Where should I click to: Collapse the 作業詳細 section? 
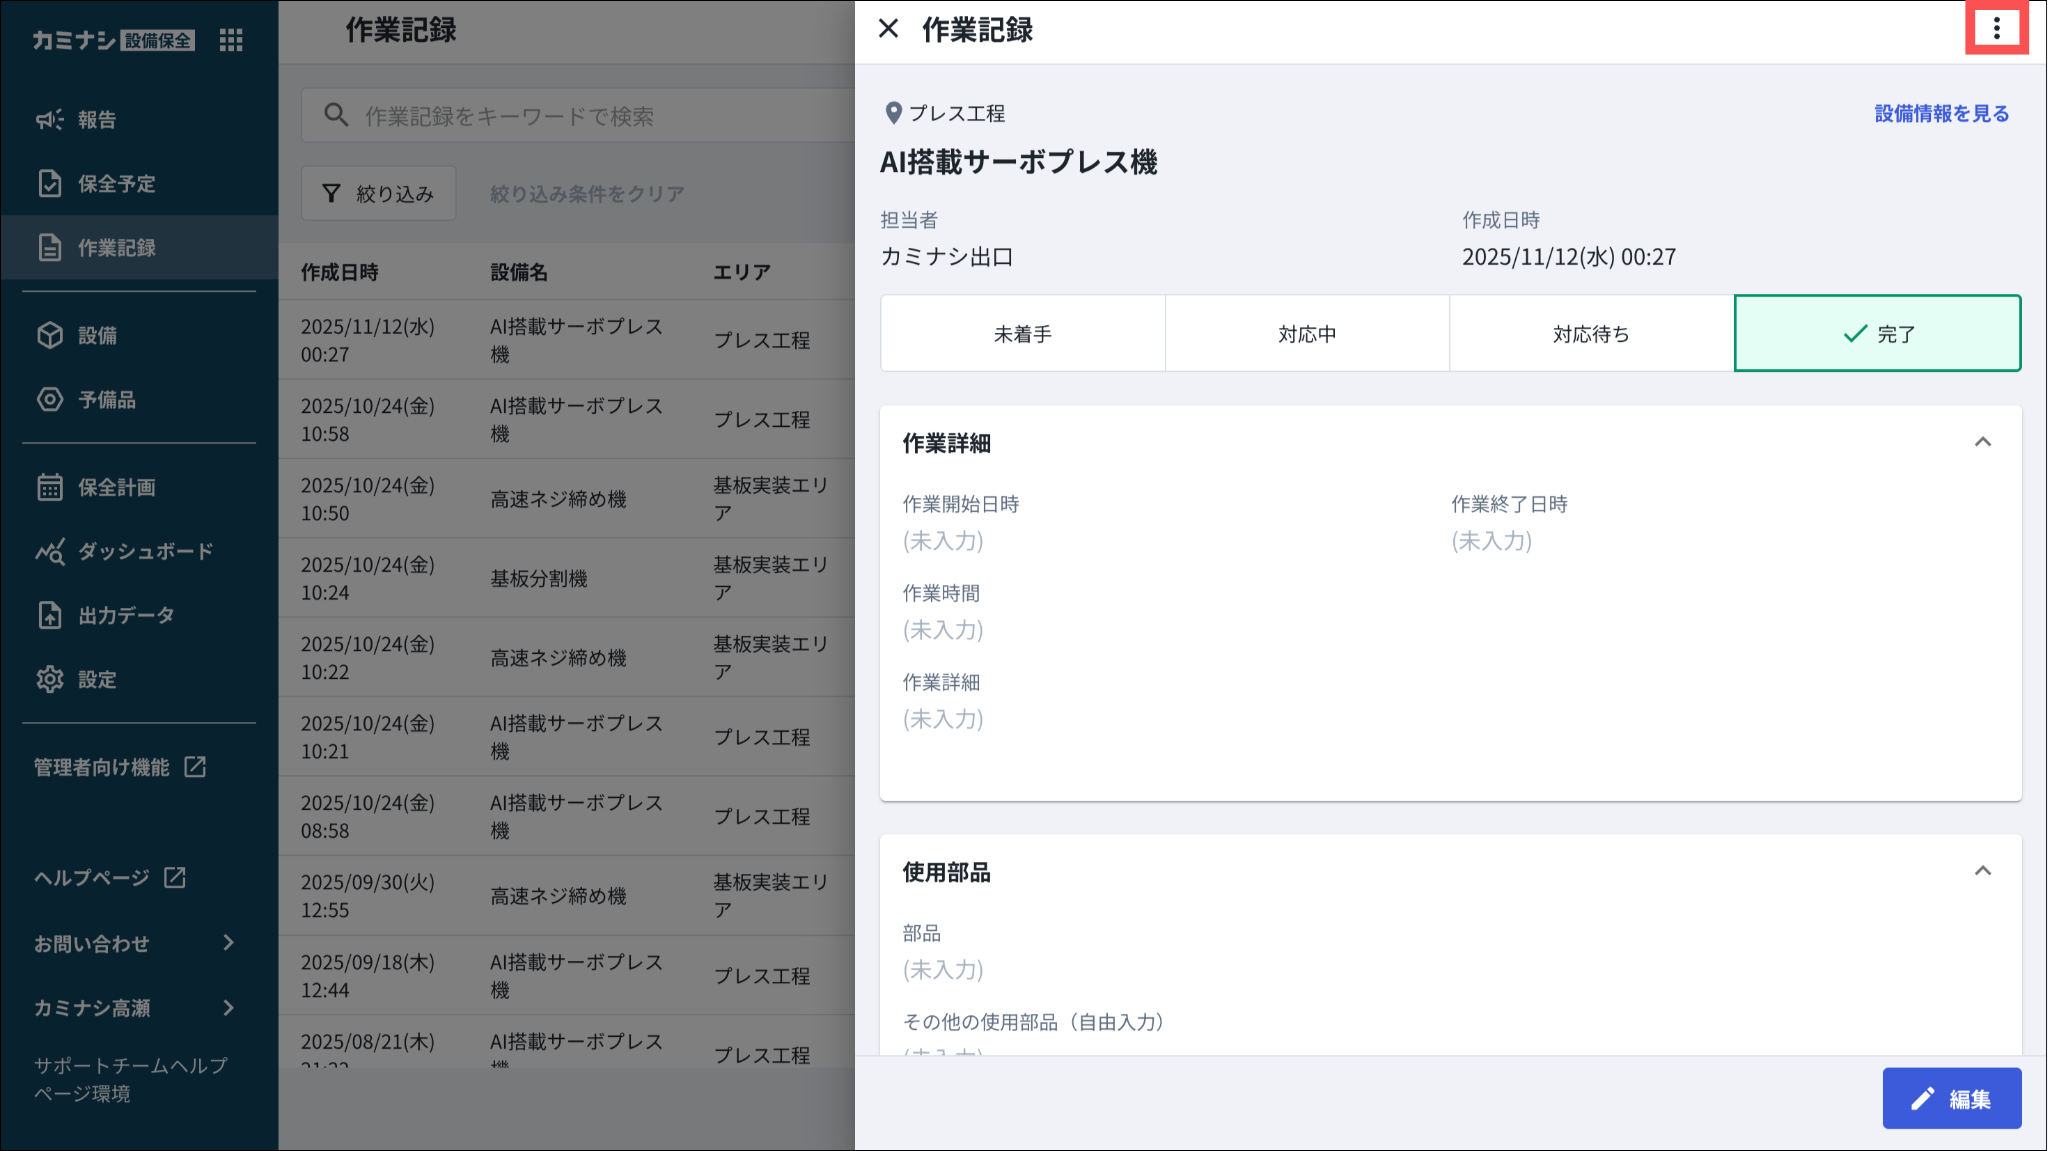[x=1982, y=442]
